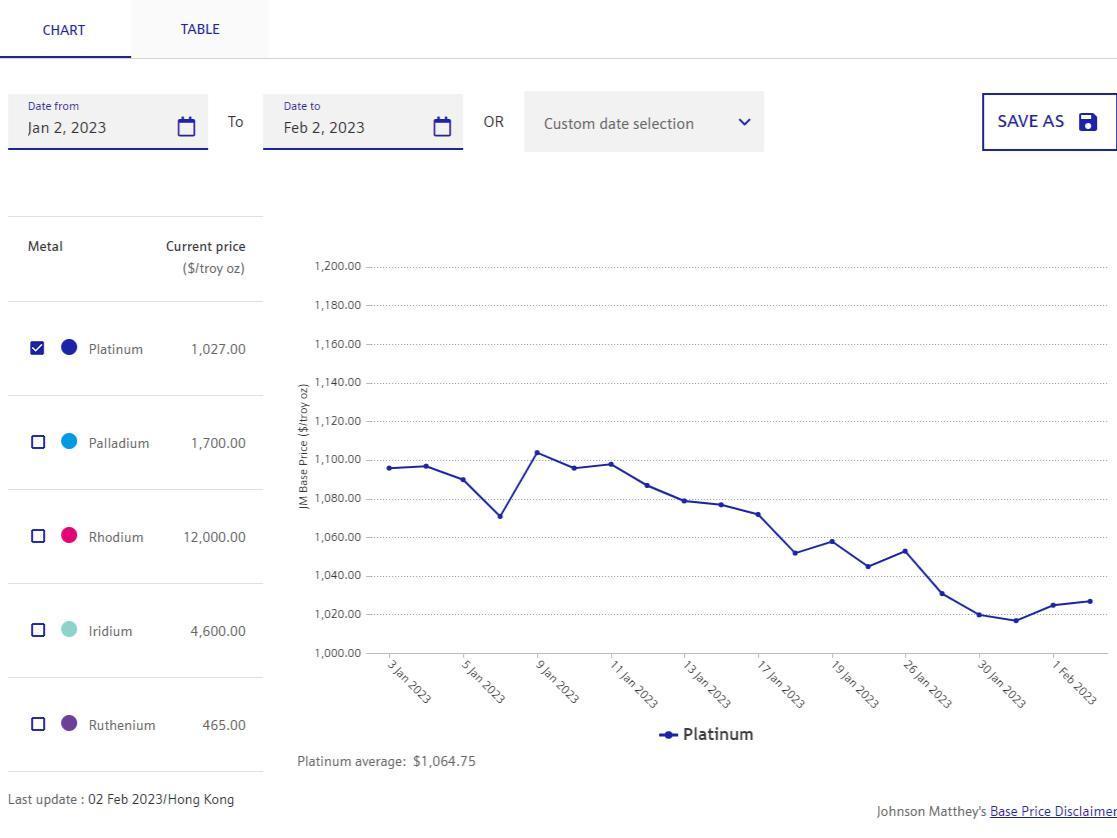
Task: Click the Platinum legend marker below chart
Action: [668, 735]
